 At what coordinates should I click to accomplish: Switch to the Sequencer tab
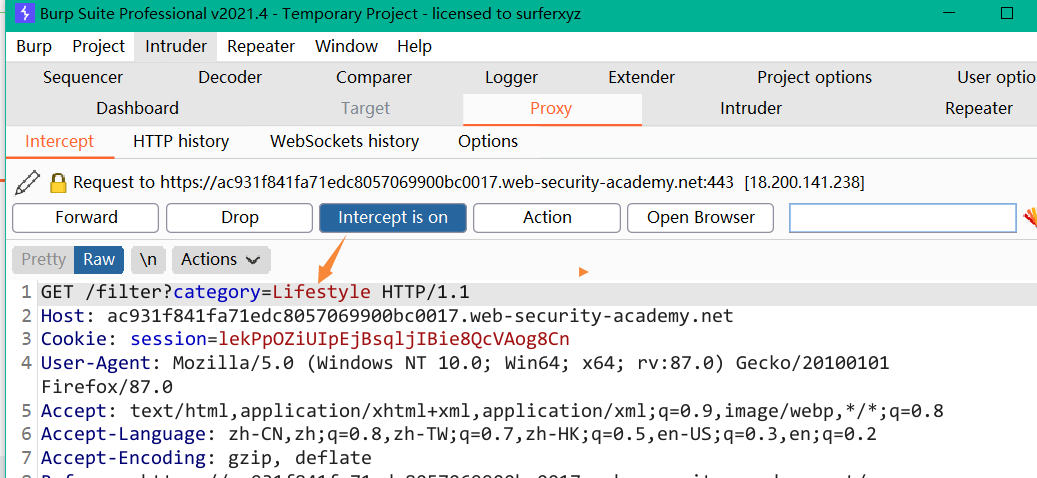(x=83, y=77)
